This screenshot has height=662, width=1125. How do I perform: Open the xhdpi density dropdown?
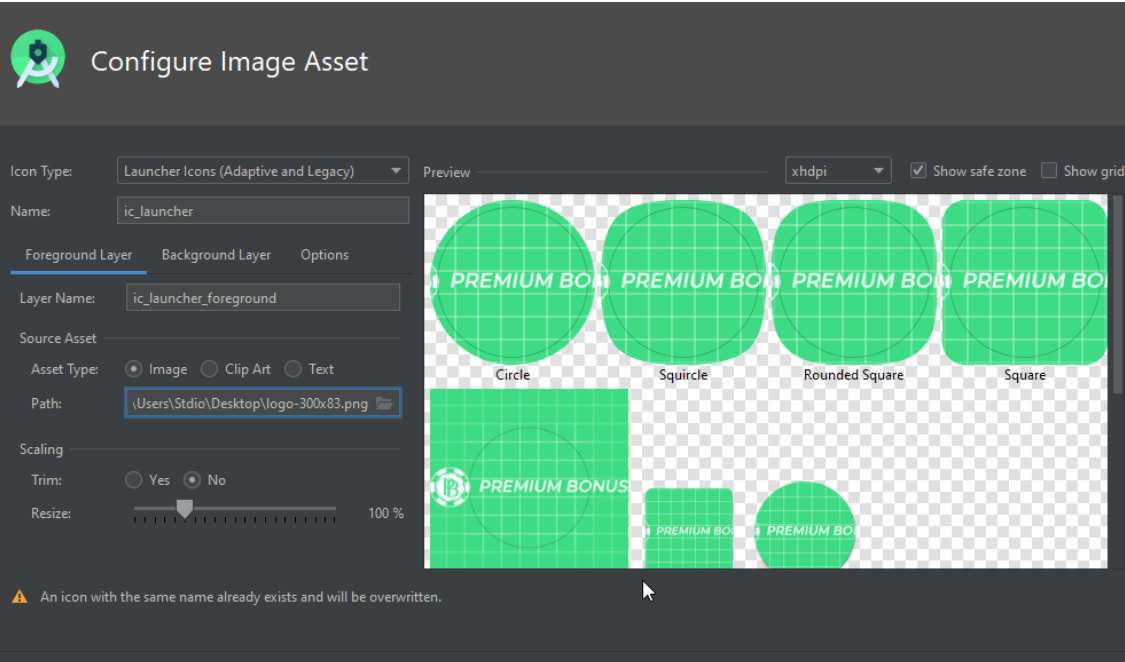click(x=838, y=171)
